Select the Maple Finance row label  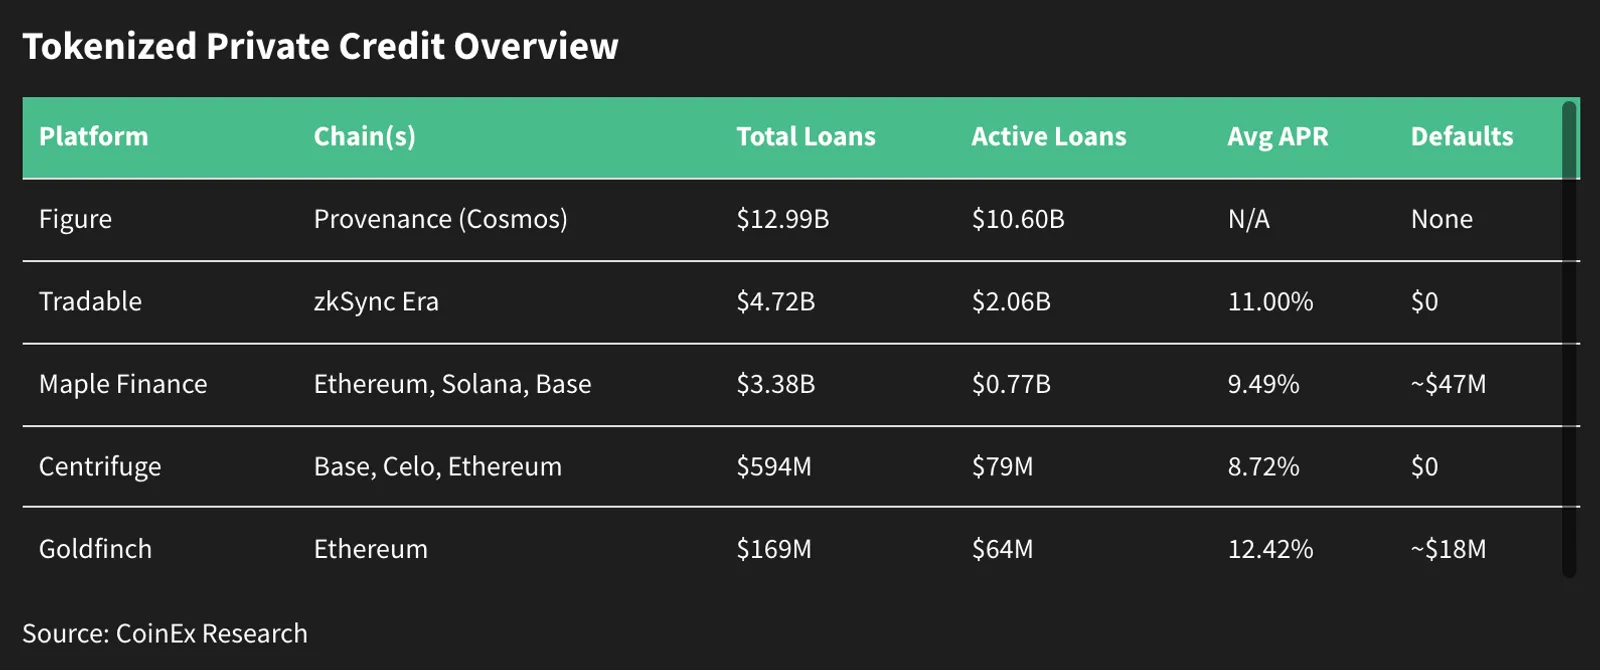tap(123, 385)
